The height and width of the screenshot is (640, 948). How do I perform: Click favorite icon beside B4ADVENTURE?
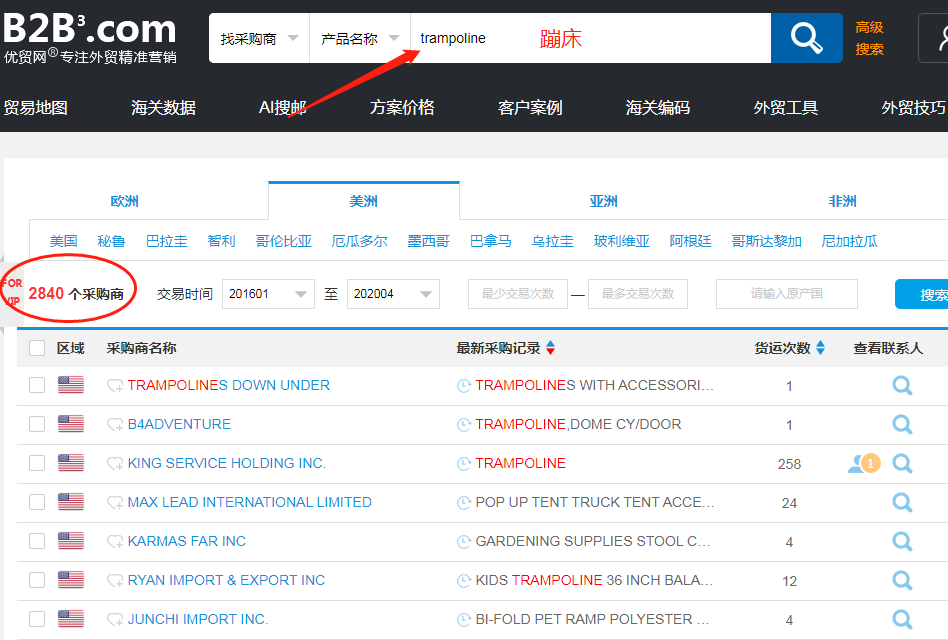[x=115, y=425]
